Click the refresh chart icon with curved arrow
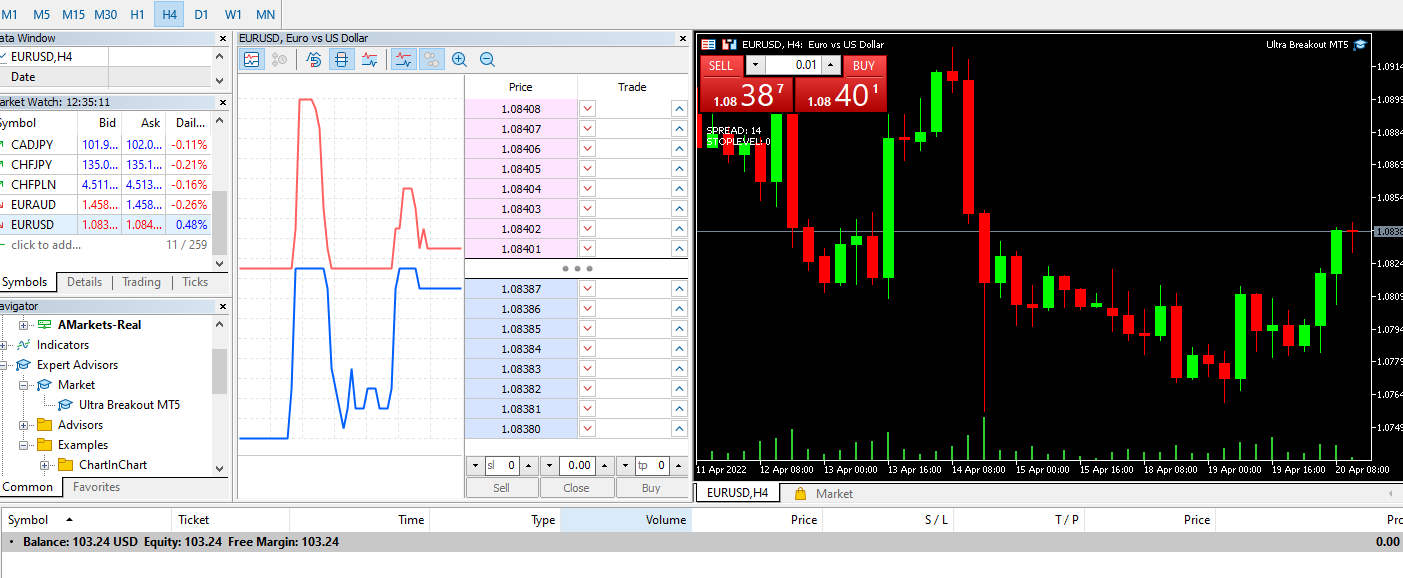The height and width of the screenshot is (578, 1403). tap(314, 59)
